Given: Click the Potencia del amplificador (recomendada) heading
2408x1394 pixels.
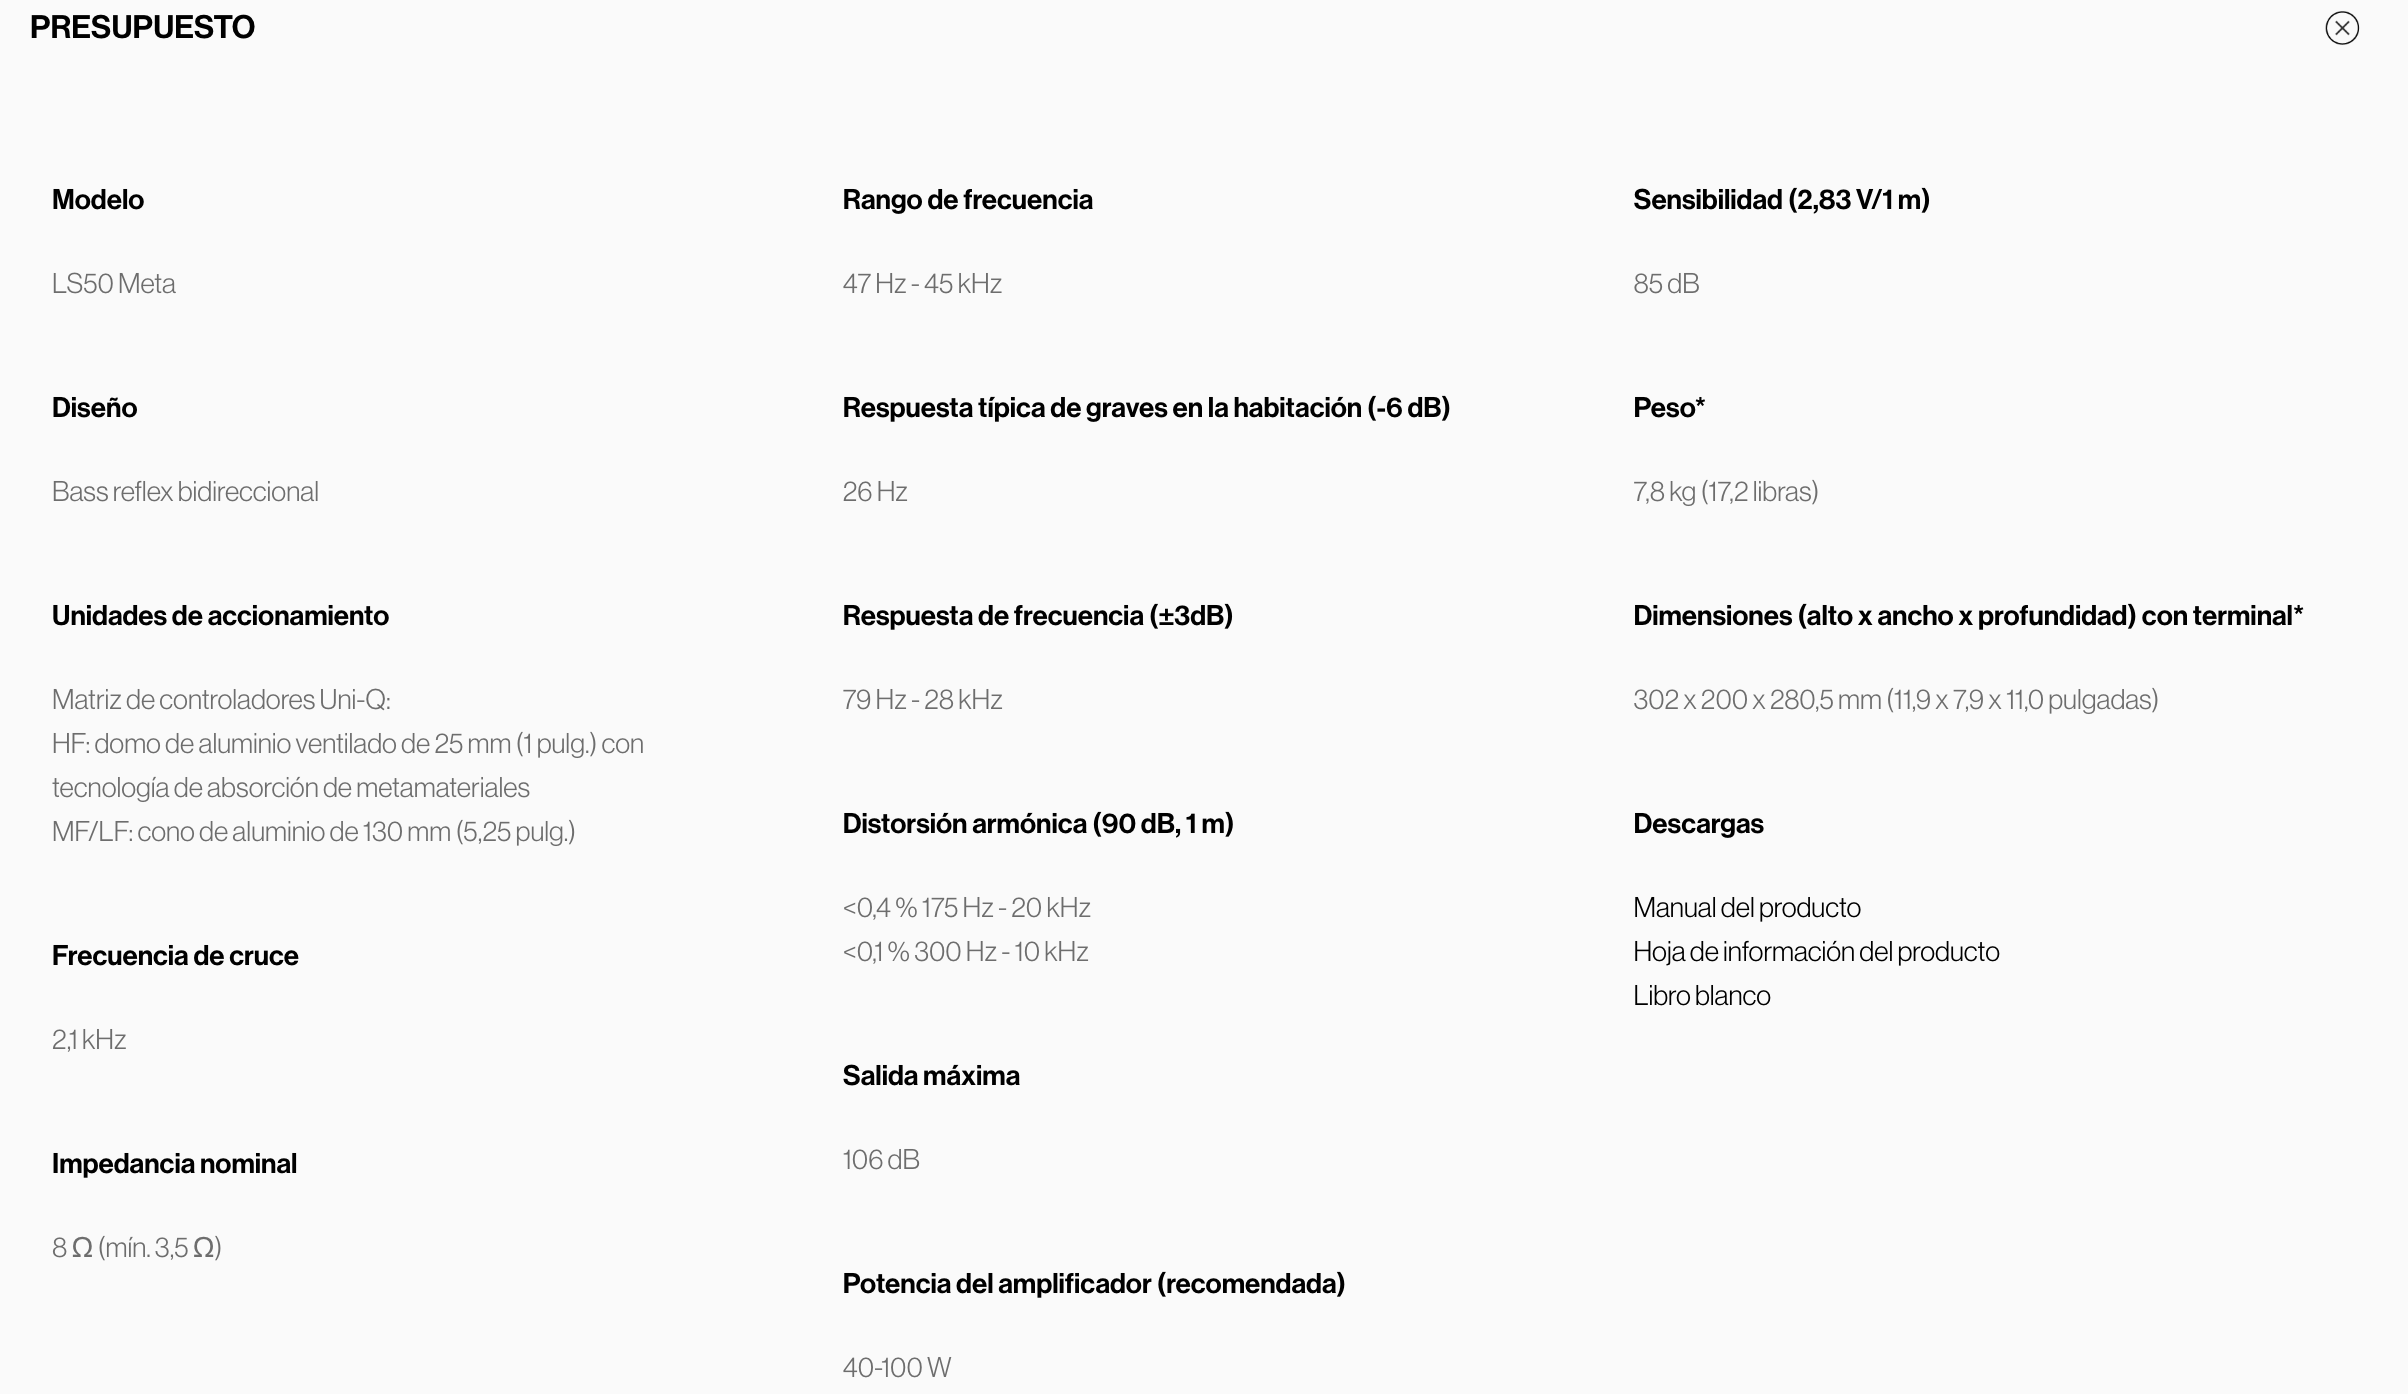Looking at the screenshot, I should (1093, 1284).
